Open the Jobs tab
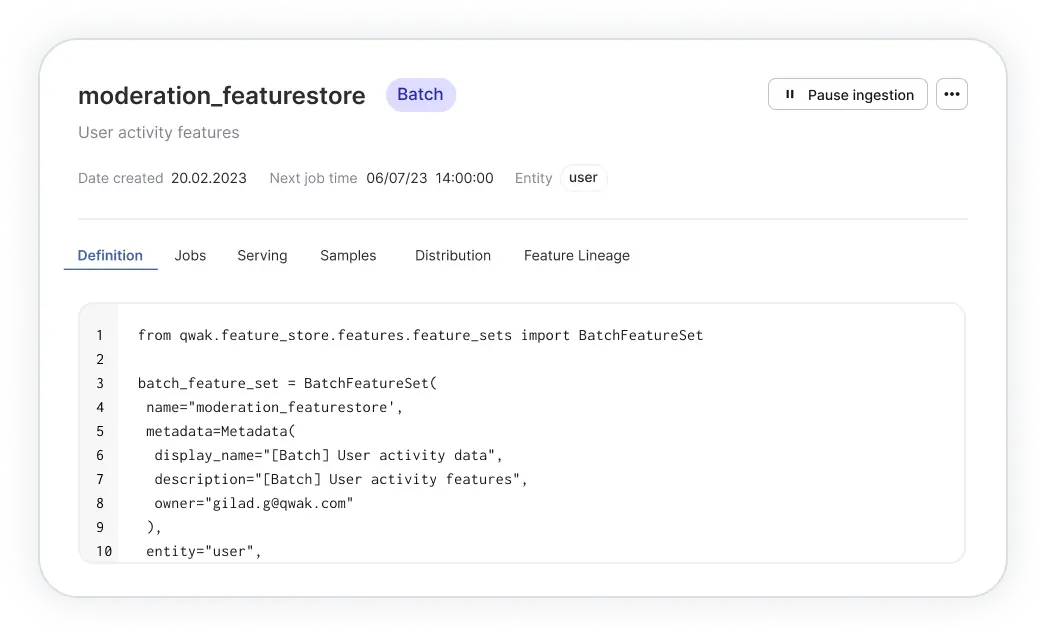Image resolution: width=1044 pixels, height=634 pixels. click(x=190, y=255)
